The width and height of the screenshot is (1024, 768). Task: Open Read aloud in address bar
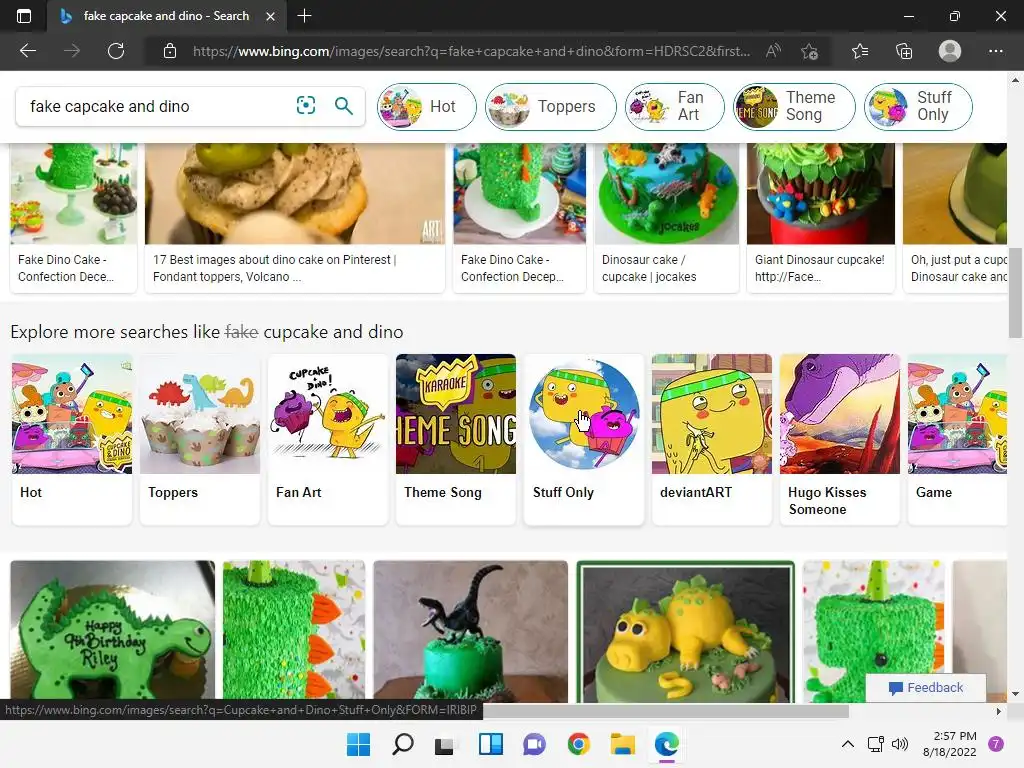[x=773, y=51]
